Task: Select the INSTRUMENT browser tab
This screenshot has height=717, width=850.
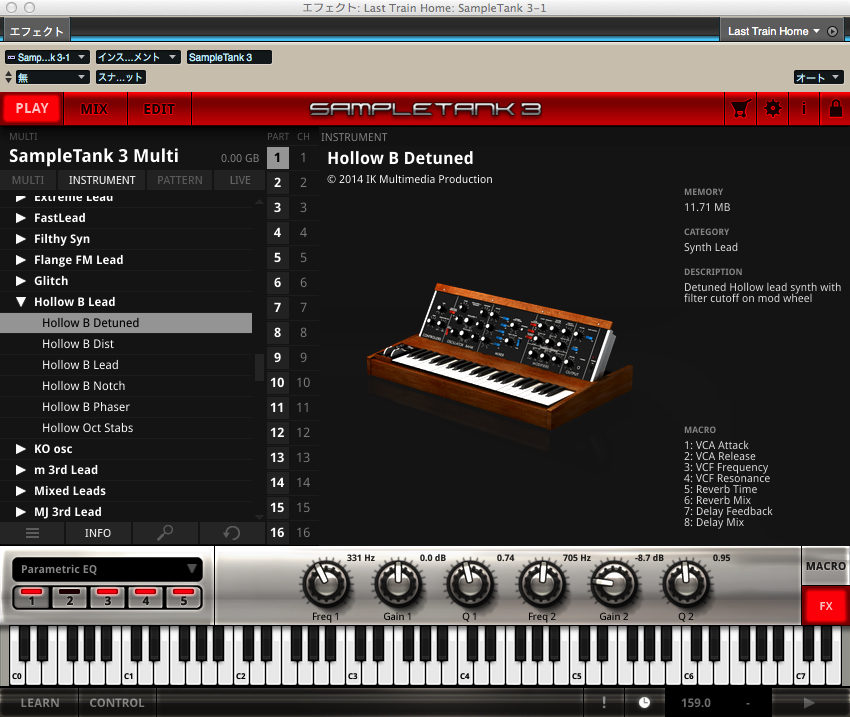Action: [102, 180]
